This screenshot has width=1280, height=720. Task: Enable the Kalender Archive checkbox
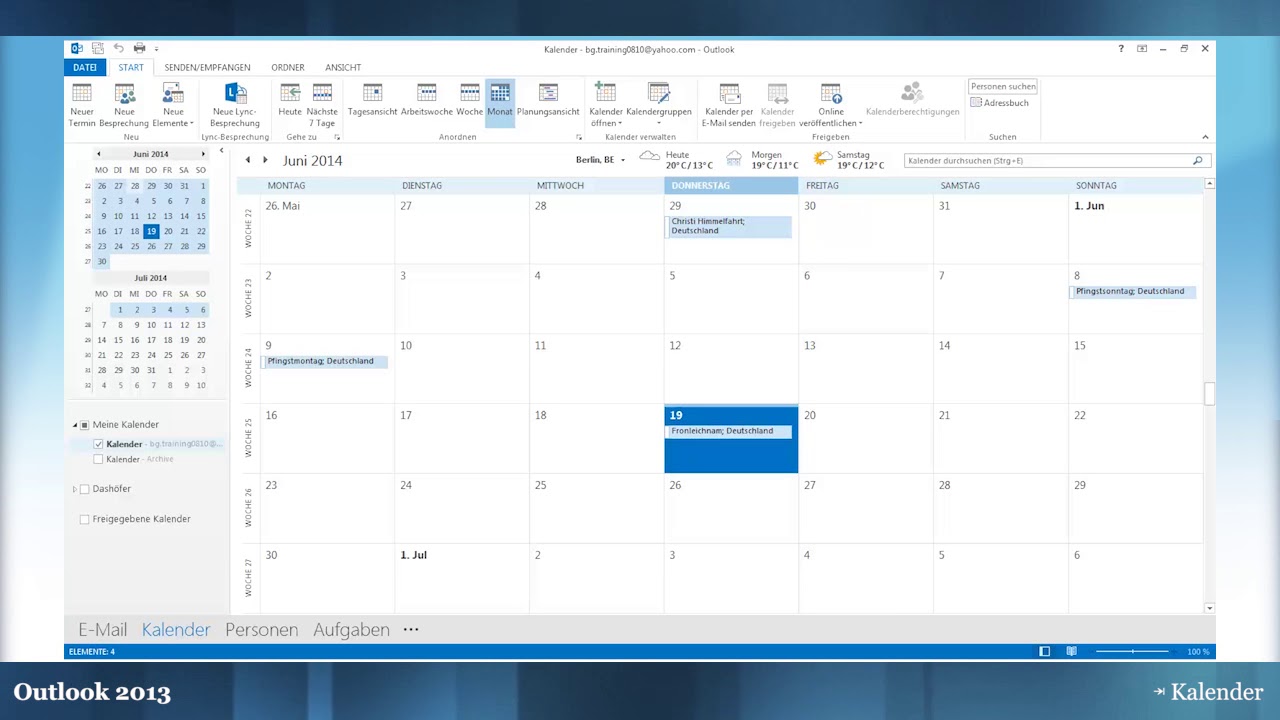[x=98, y=459]
